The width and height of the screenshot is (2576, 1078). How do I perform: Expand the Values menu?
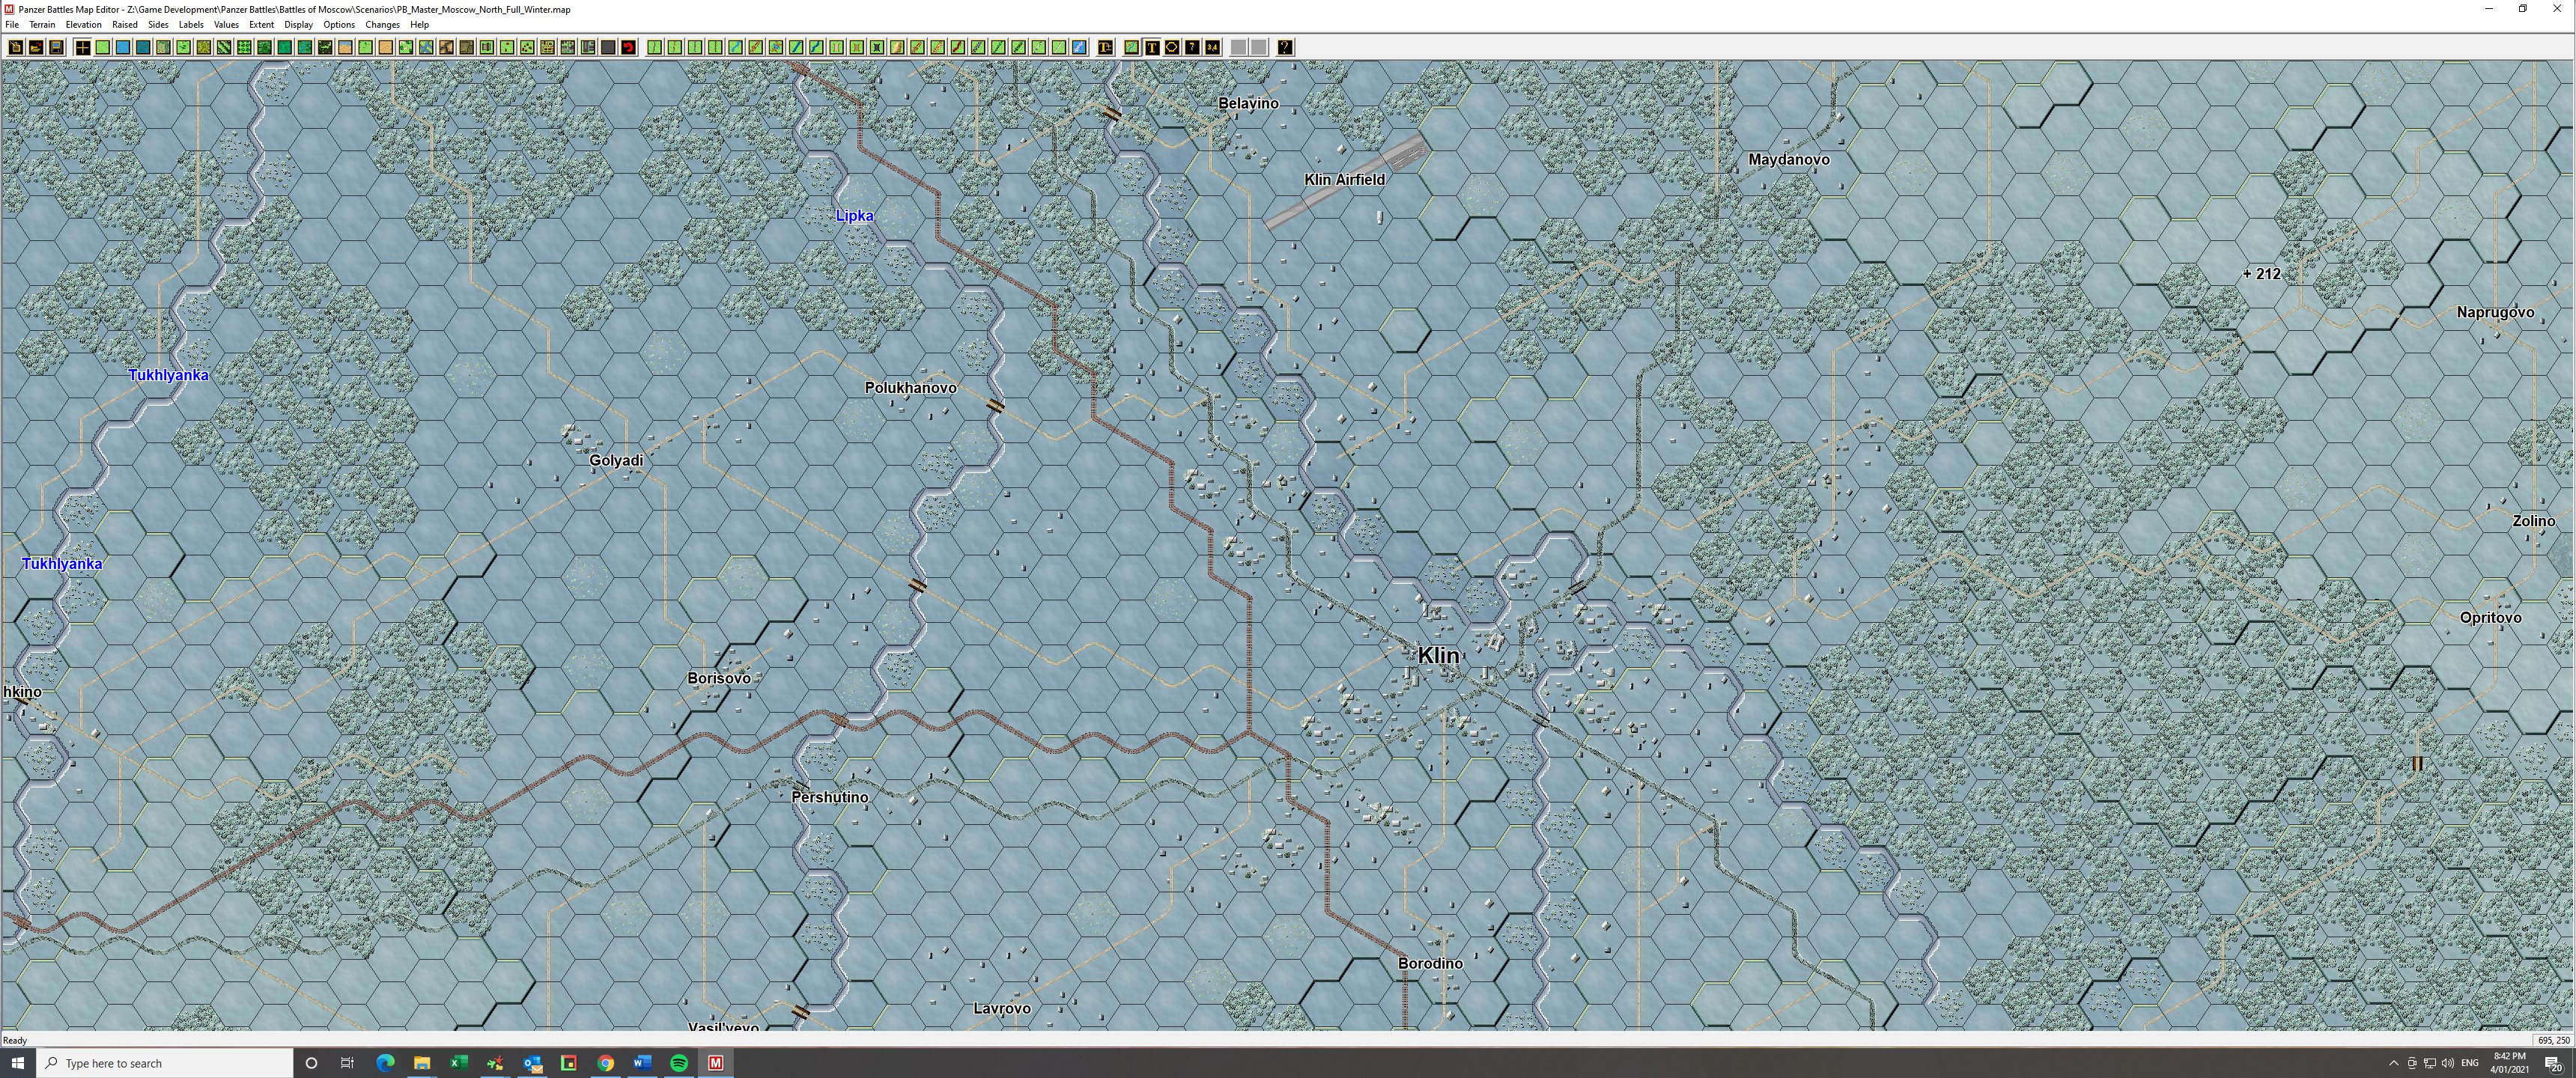pos(226,24)
